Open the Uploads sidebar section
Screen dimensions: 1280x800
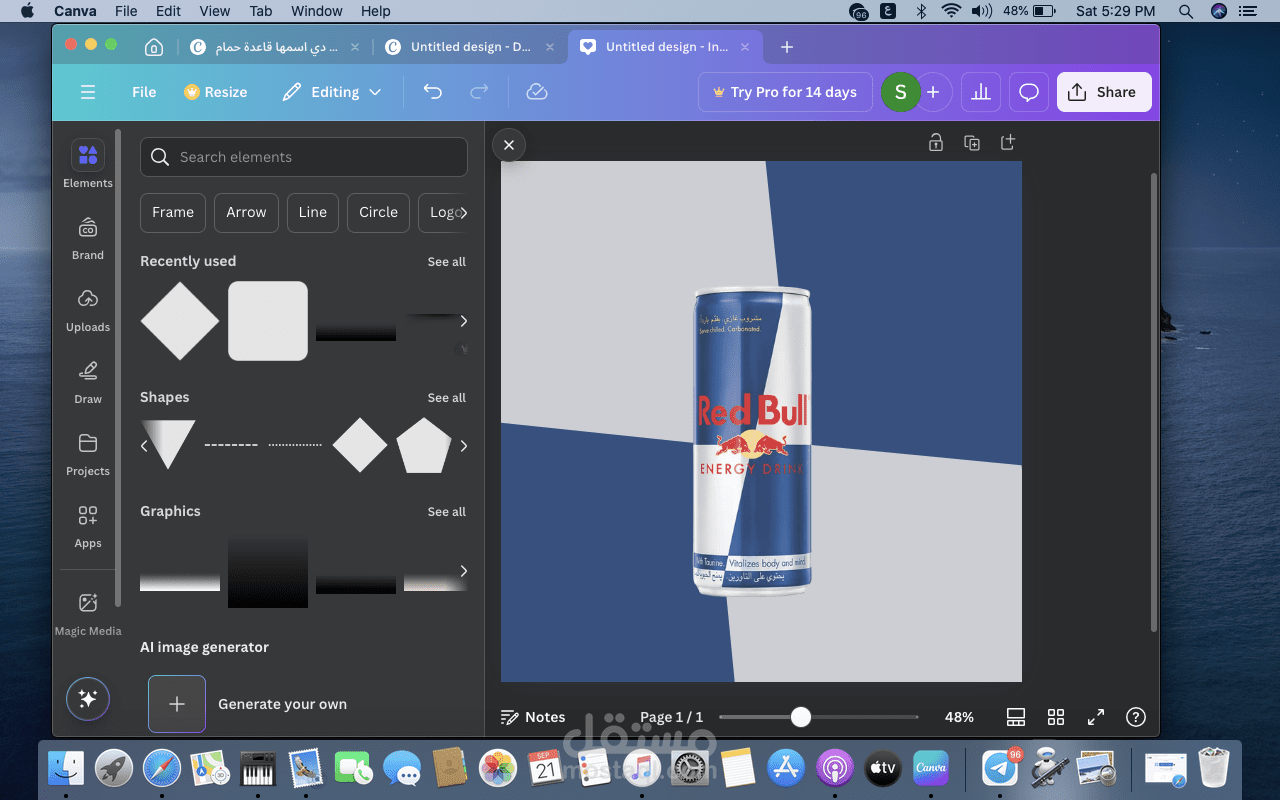coord(88,310)
